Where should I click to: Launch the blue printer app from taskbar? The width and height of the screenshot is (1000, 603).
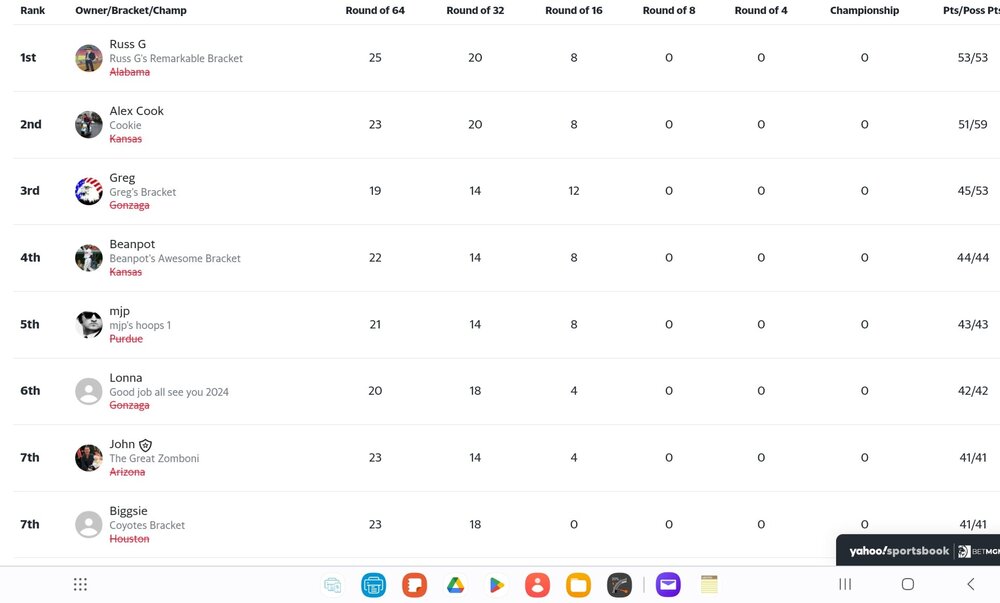point(374,585)
